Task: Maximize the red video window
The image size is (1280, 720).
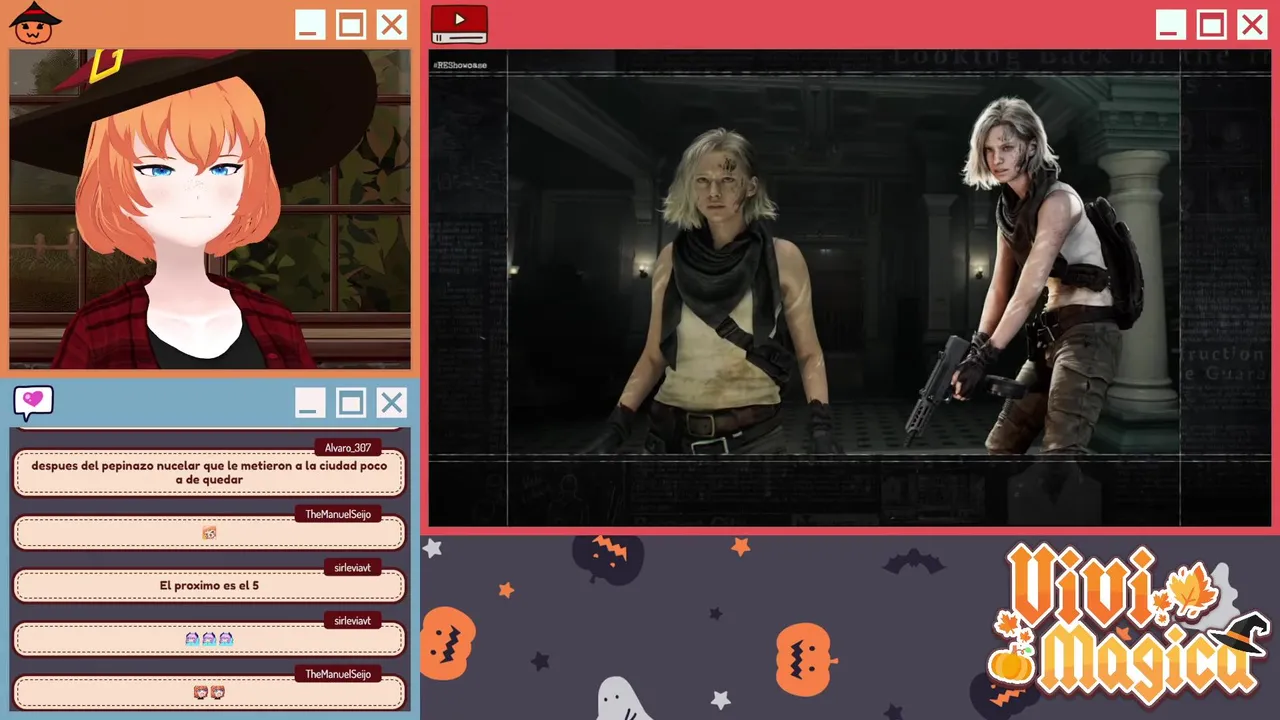Action: 1211,25
